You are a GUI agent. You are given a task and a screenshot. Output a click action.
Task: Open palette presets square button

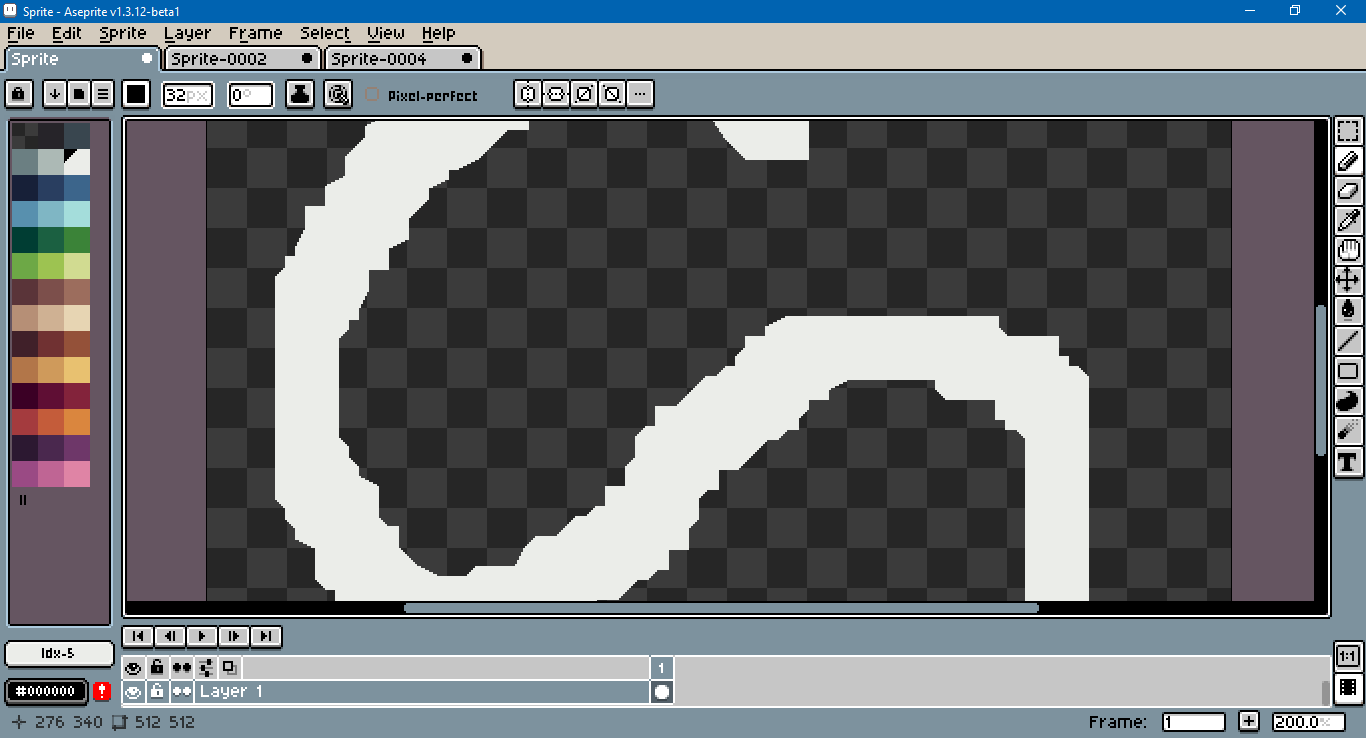point(79,95)
